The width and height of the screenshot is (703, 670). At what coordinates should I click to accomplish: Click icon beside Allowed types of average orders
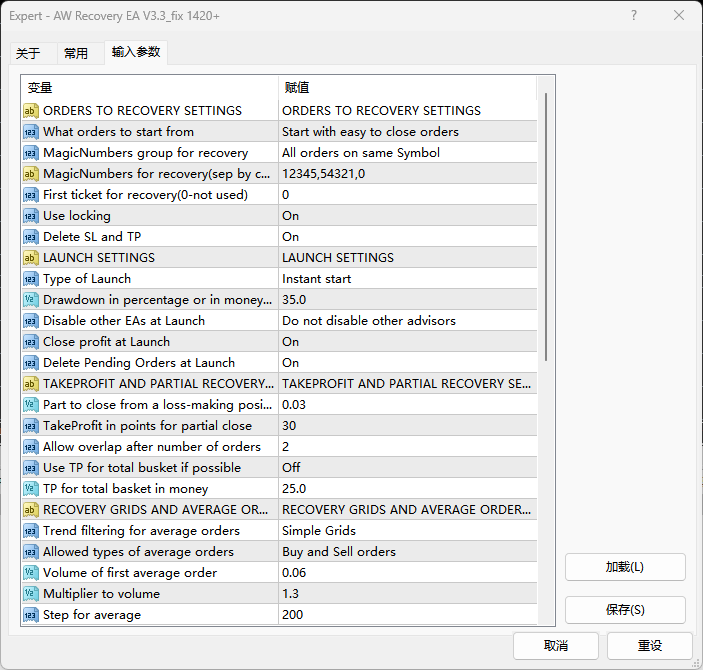tap(30, 552)
